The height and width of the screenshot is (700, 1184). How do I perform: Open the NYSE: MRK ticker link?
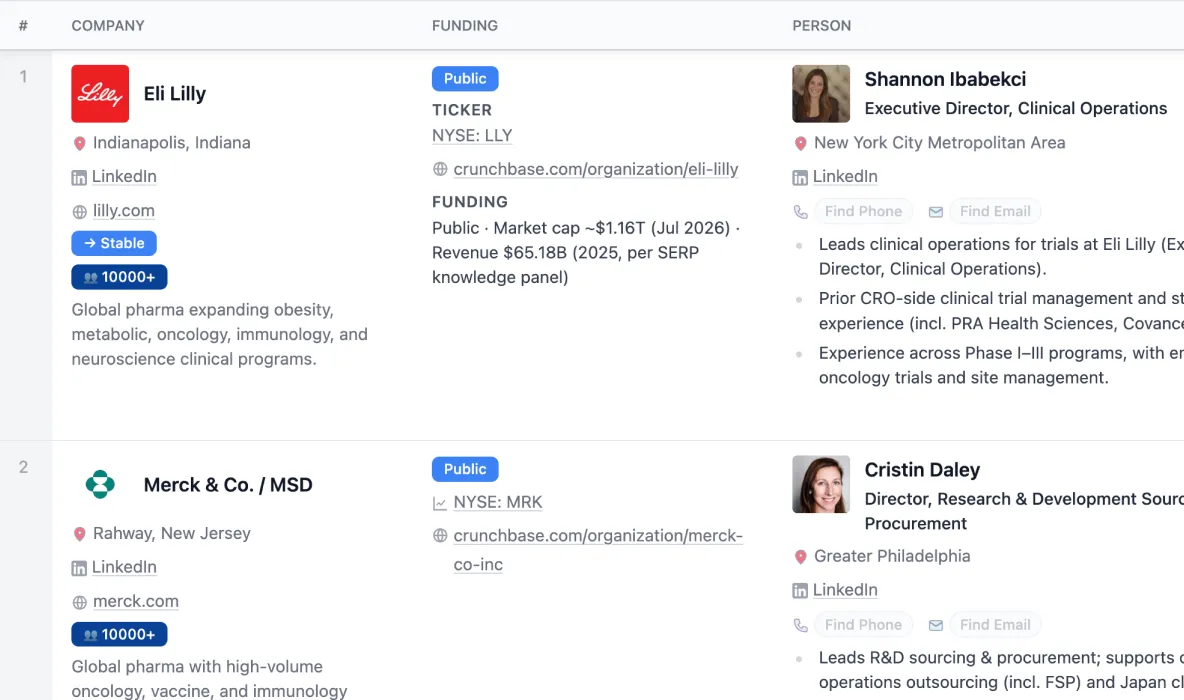[x=498, y=502]
